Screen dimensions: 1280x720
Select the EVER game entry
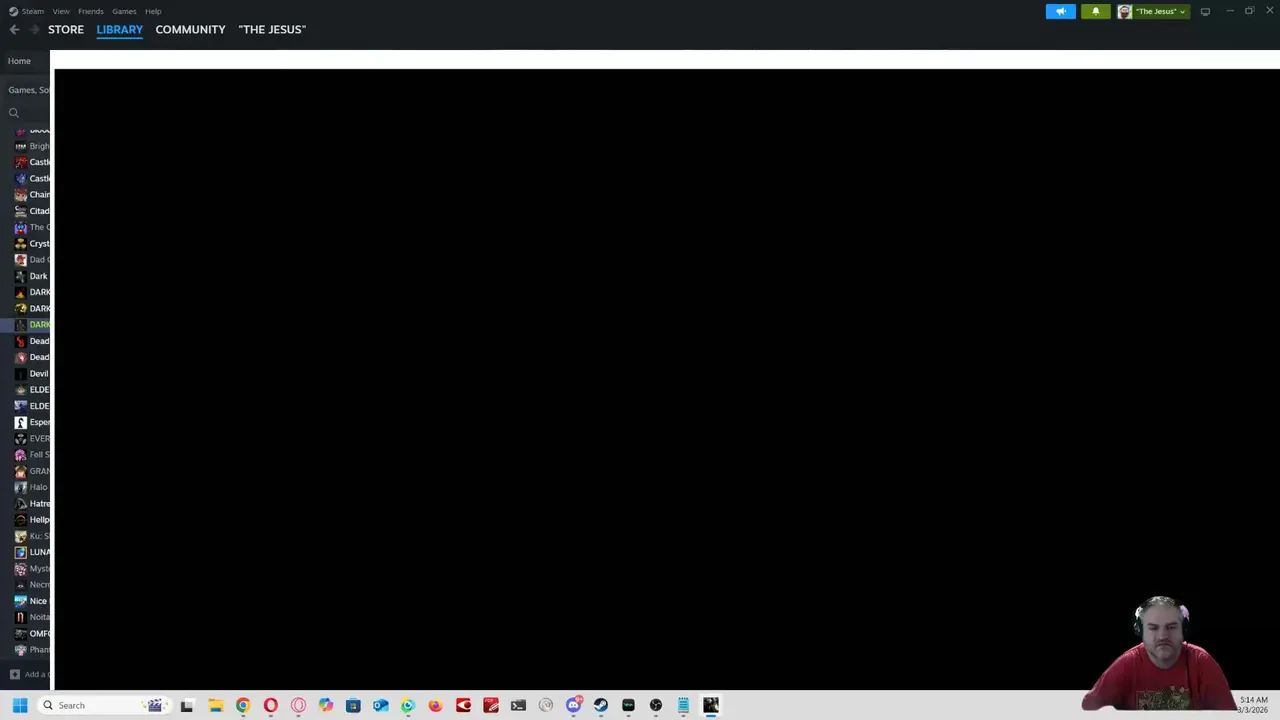click(32, 439)
